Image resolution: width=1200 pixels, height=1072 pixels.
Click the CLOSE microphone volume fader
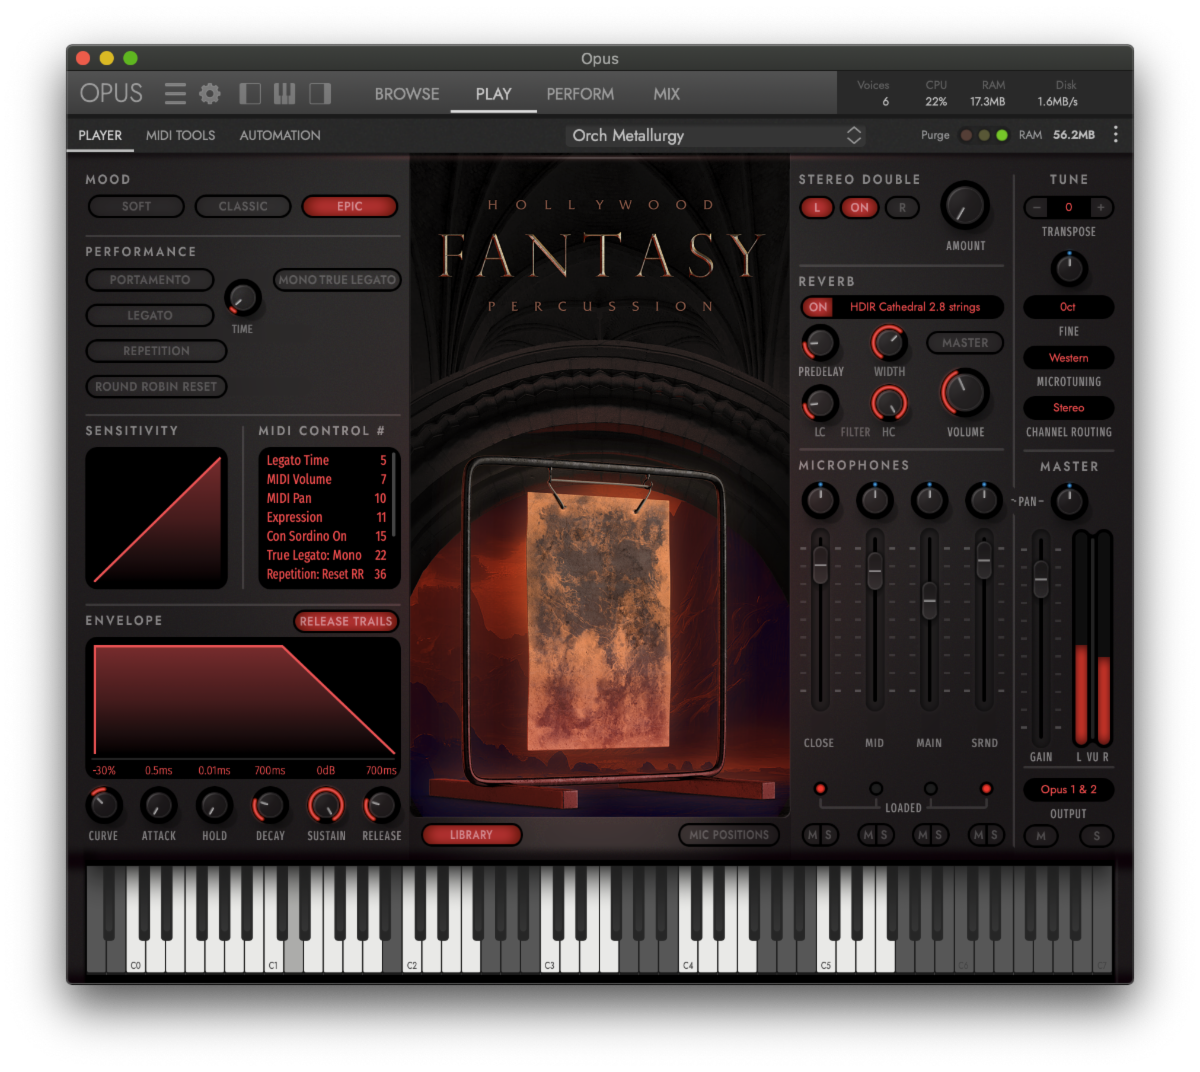(820, 566)
